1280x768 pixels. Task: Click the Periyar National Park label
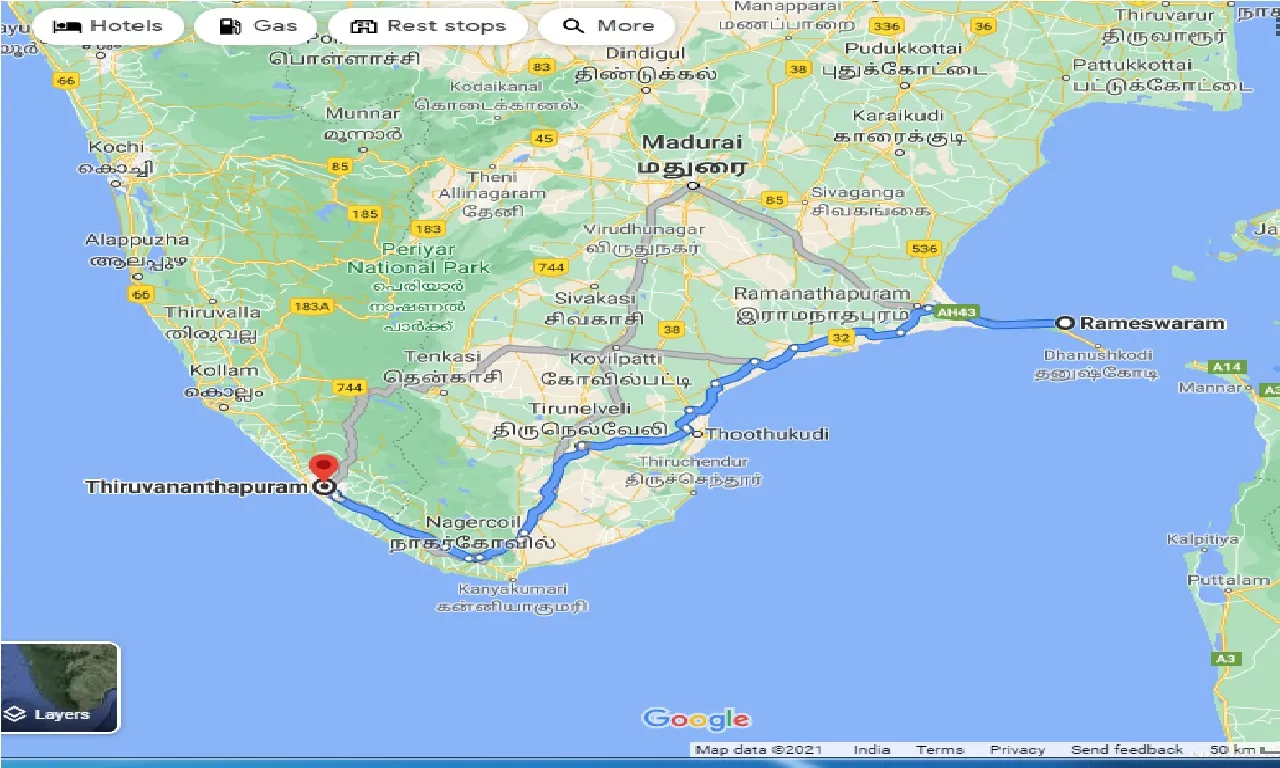tap(418, 258)
